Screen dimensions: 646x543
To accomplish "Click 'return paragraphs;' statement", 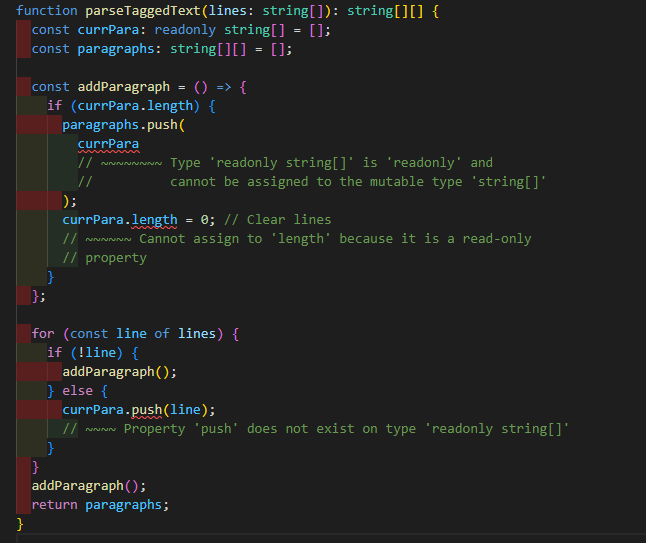I will pos(100,505).
